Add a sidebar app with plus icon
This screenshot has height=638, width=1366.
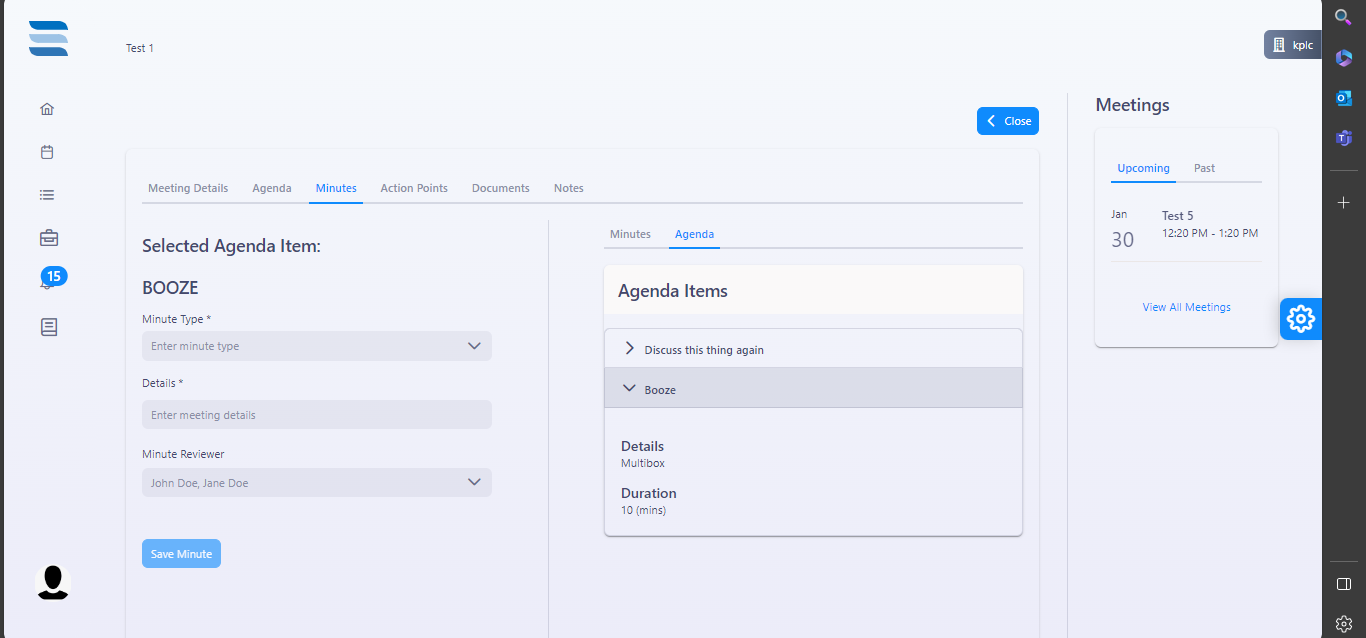click(x=1344, y=202)
